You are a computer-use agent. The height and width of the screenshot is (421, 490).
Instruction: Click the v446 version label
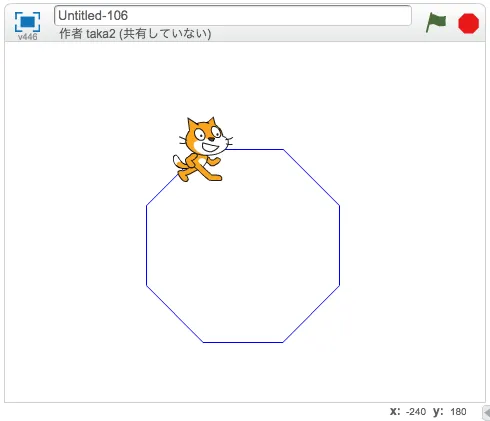tap(28, 37)
